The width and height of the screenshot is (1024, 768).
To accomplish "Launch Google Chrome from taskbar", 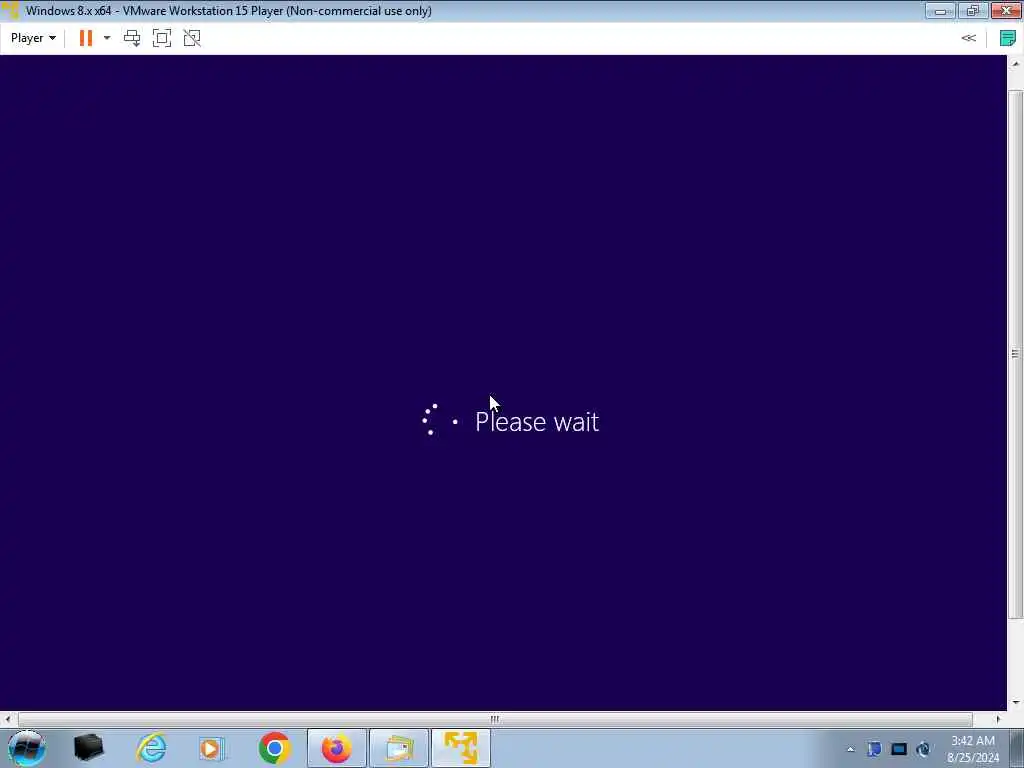I will [x=274, y=748].
